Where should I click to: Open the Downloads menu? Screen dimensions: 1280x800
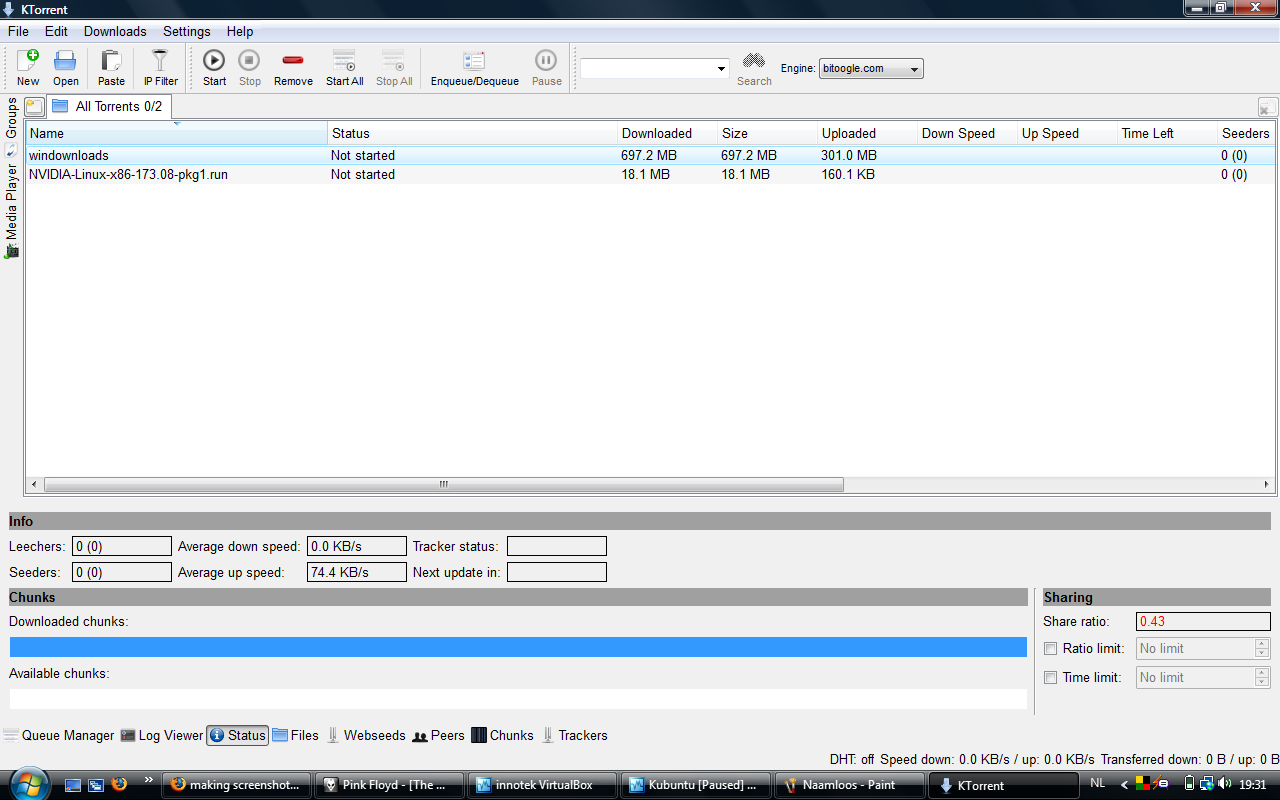tap(115, 31)
